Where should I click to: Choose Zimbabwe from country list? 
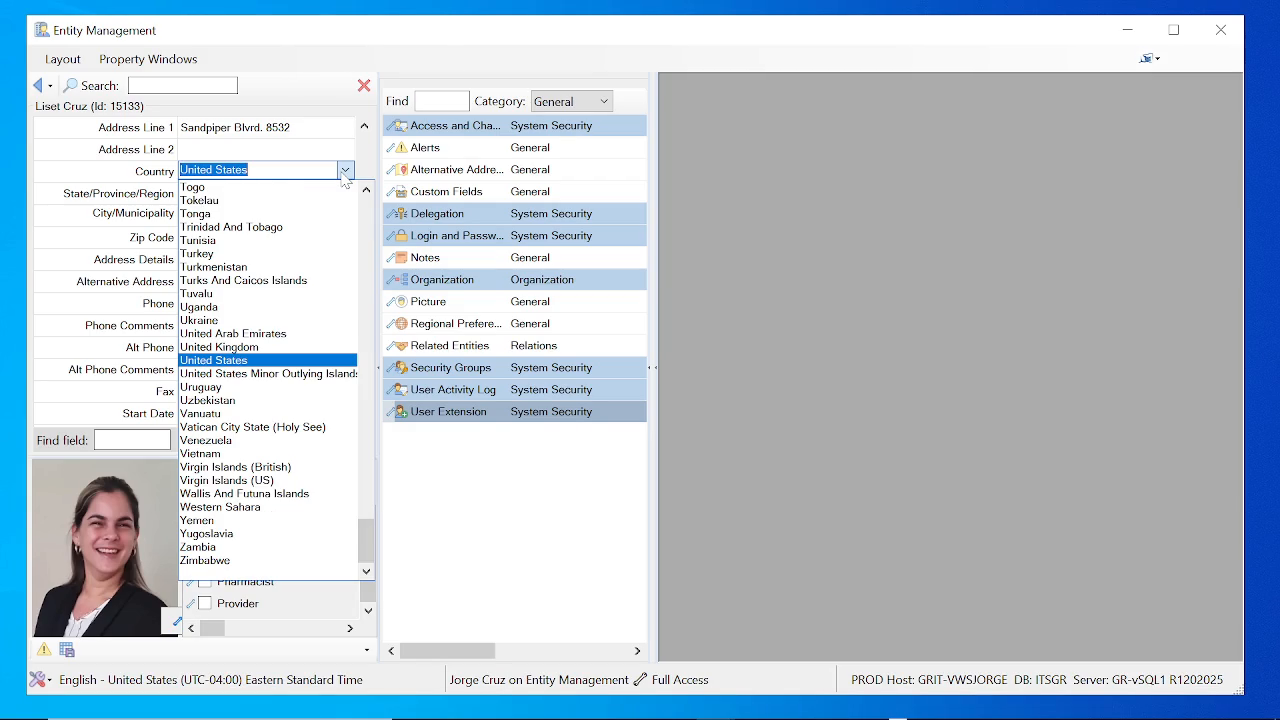click(205, 561)
